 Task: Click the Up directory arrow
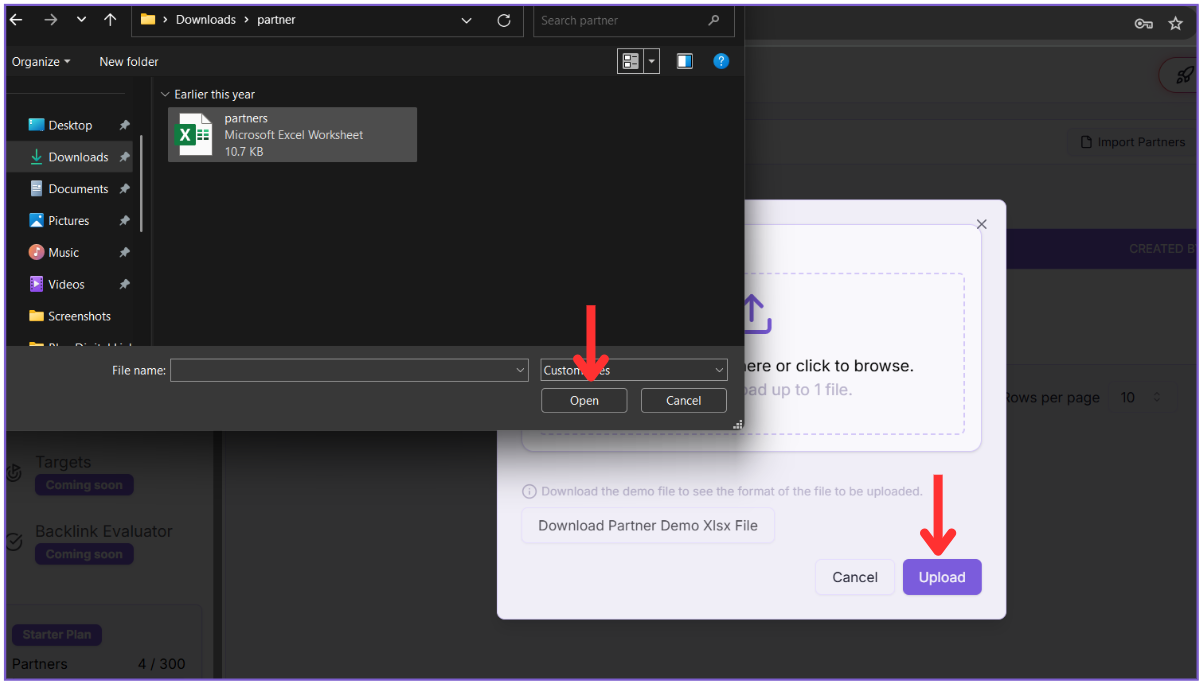click(x=110, y=20)
